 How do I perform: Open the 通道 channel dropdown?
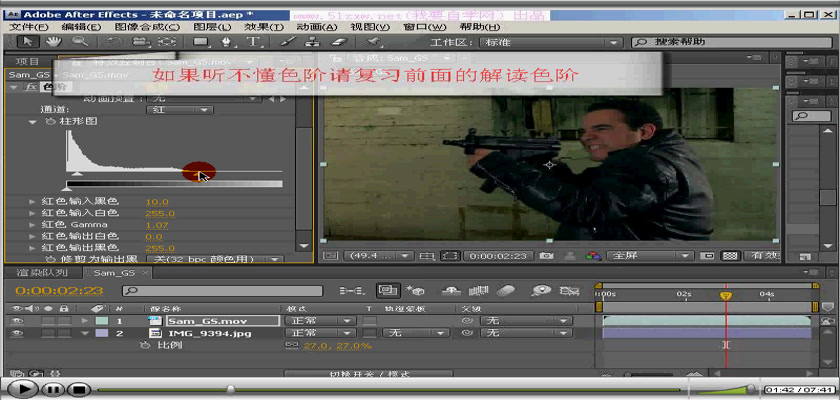click(179, 110)
